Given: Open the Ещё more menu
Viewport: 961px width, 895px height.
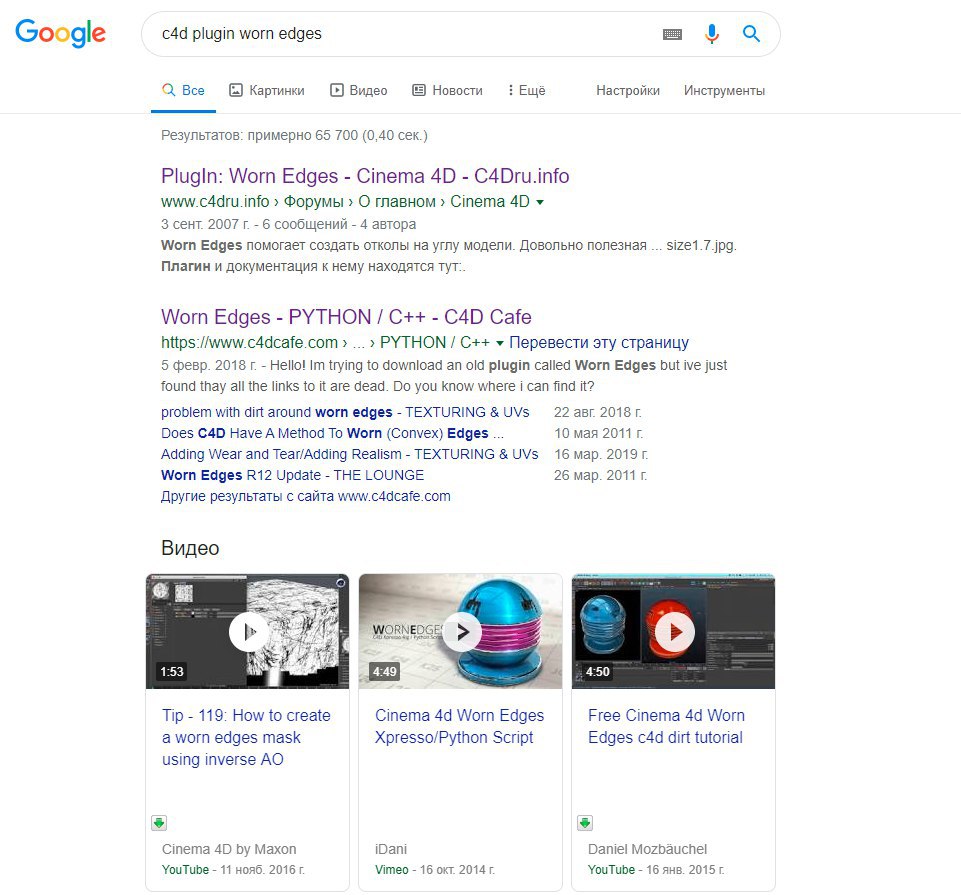Looking at the screenshot, I should 526,91.
